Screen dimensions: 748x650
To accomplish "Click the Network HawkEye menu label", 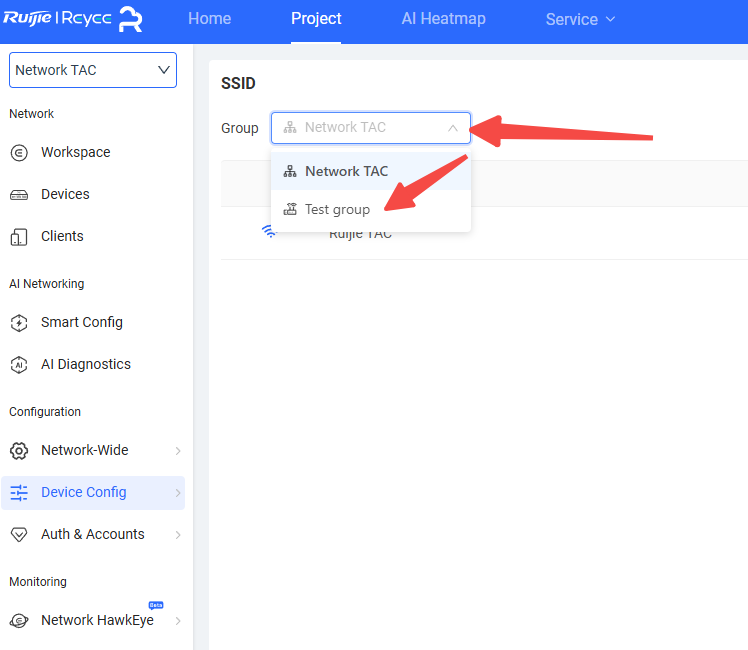I will (x=97, y=620).
